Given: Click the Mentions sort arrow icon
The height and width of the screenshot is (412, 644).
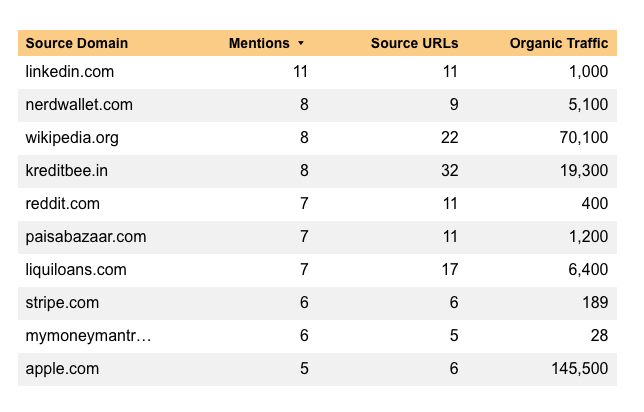Looking at the screenshot, I should coord(301,44).
